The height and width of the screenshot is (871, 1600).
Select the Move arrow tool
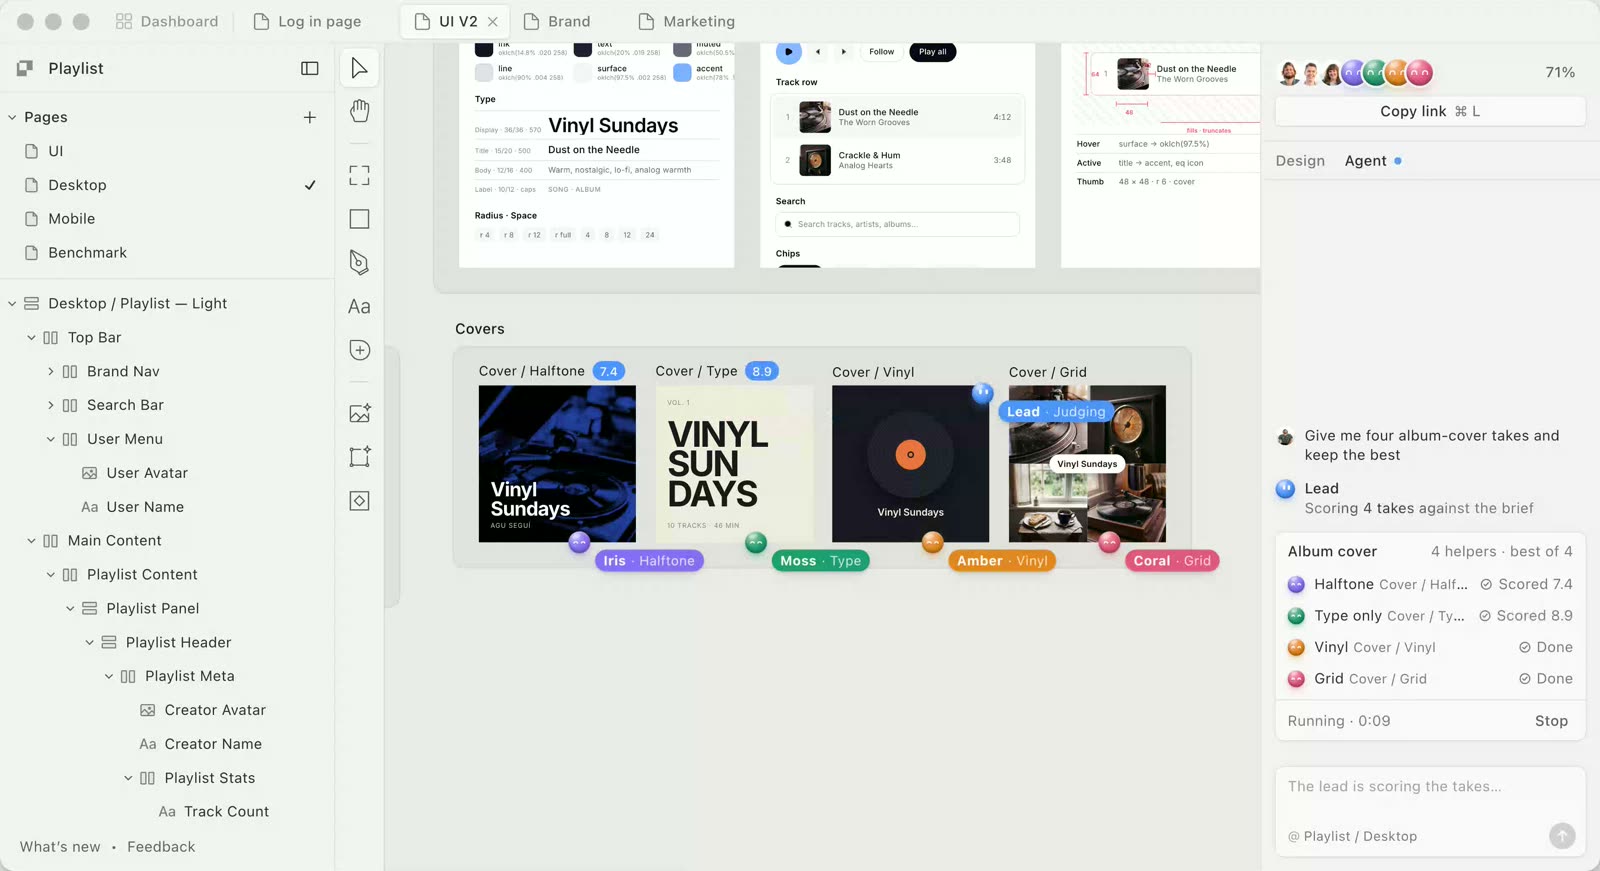coord(359,68)
